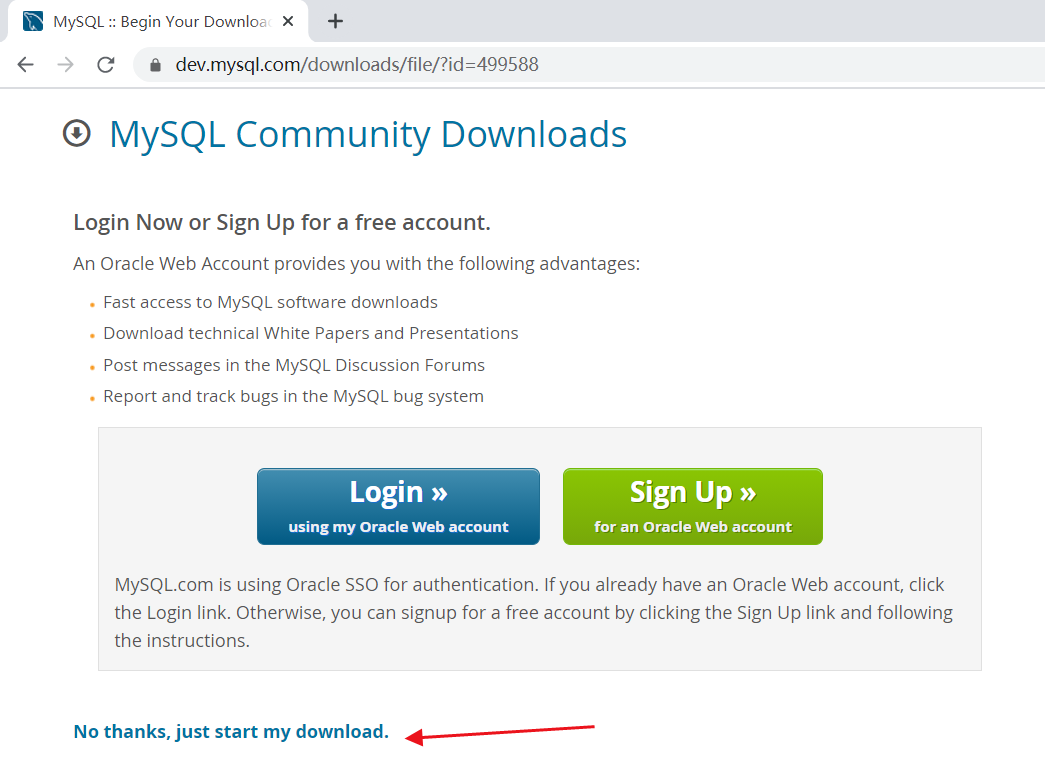Click the 'Download technical White Papers' bullet text
Image resolution: width=1045 pixels, height=775 pixels.
tap(310, 333)
